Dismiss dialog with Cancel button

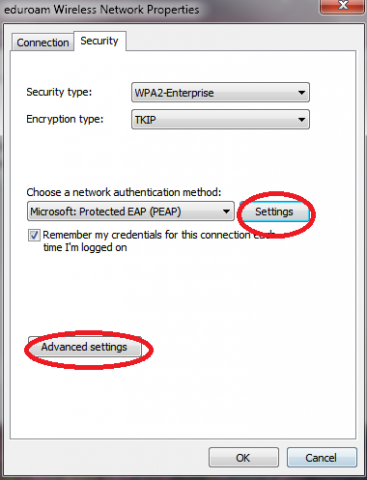tap(322, 458)
